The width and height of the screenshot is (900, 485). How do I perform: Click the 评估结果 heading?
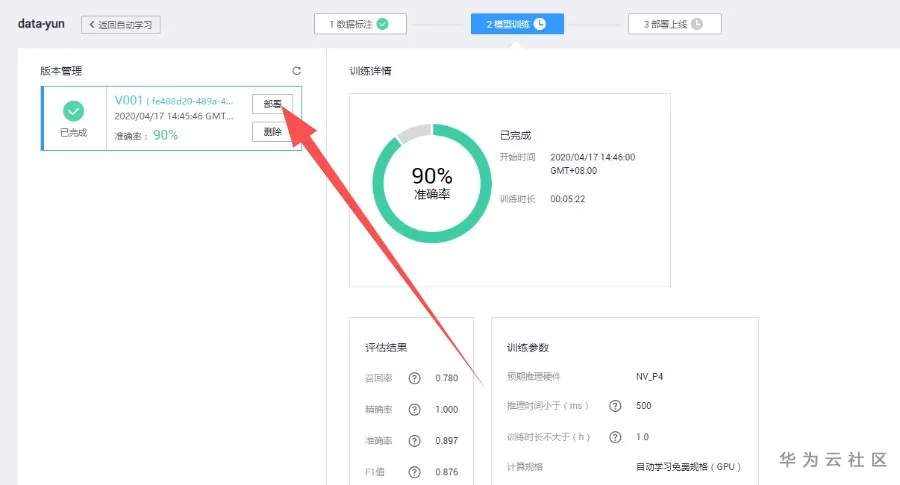[386, 347]
